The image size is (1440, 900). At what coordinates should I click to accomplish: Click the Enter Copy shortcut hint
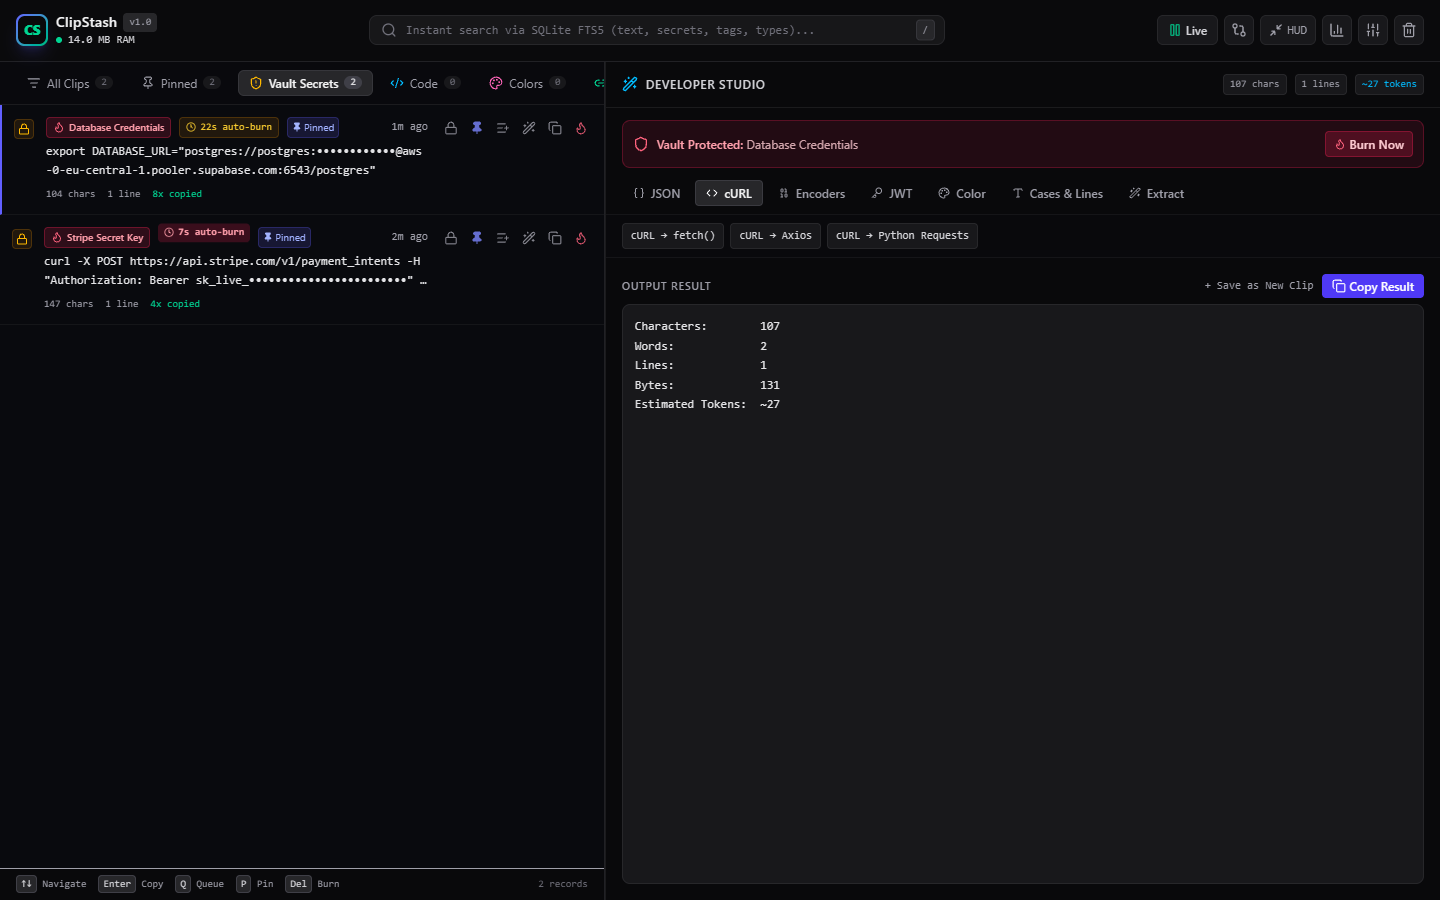(x=131, y=884)
